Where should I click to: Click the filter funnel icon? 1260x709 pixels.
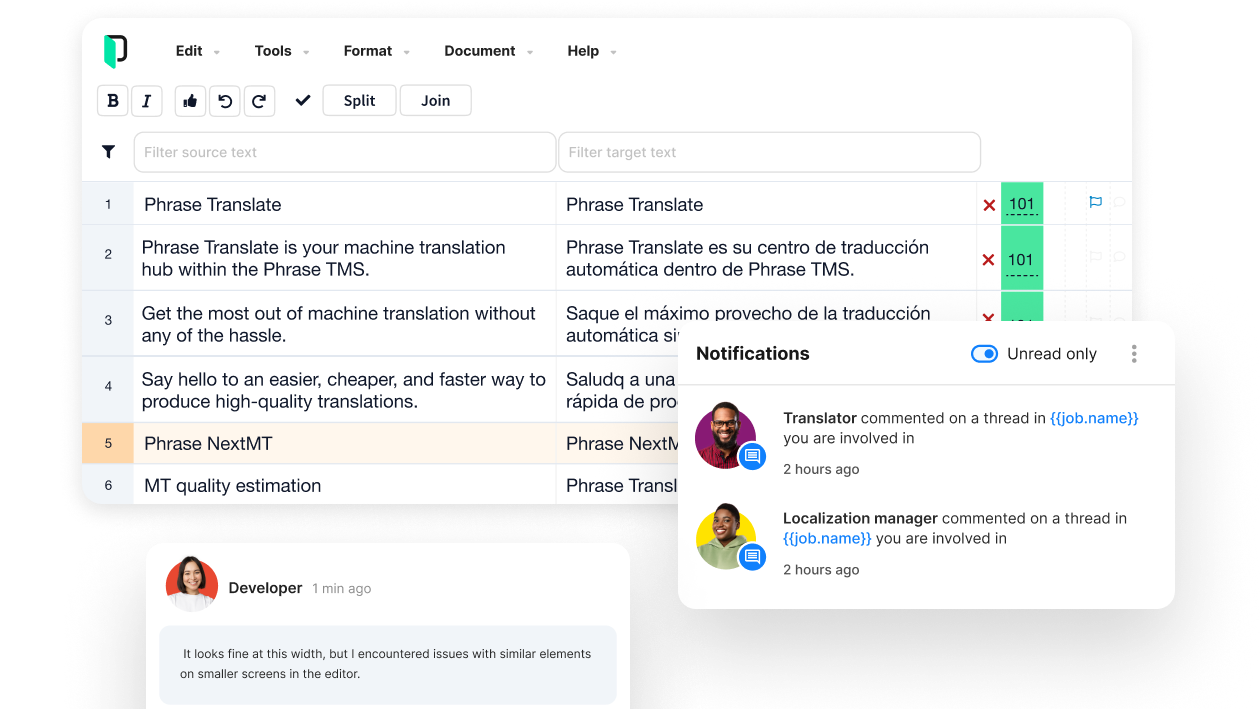tap(108, 152)
